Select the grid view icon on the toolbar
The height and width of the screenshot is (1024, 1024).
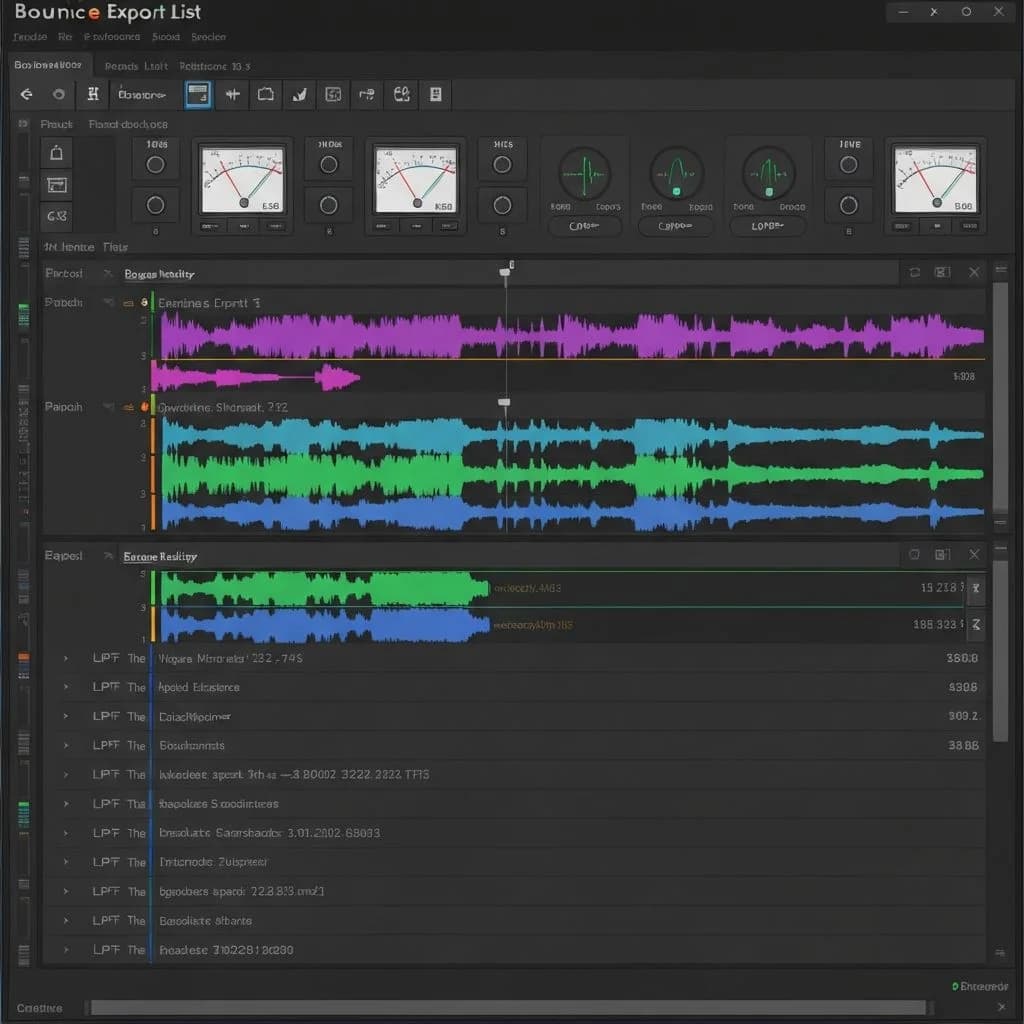pyautogui.click(x=333, y=95)
